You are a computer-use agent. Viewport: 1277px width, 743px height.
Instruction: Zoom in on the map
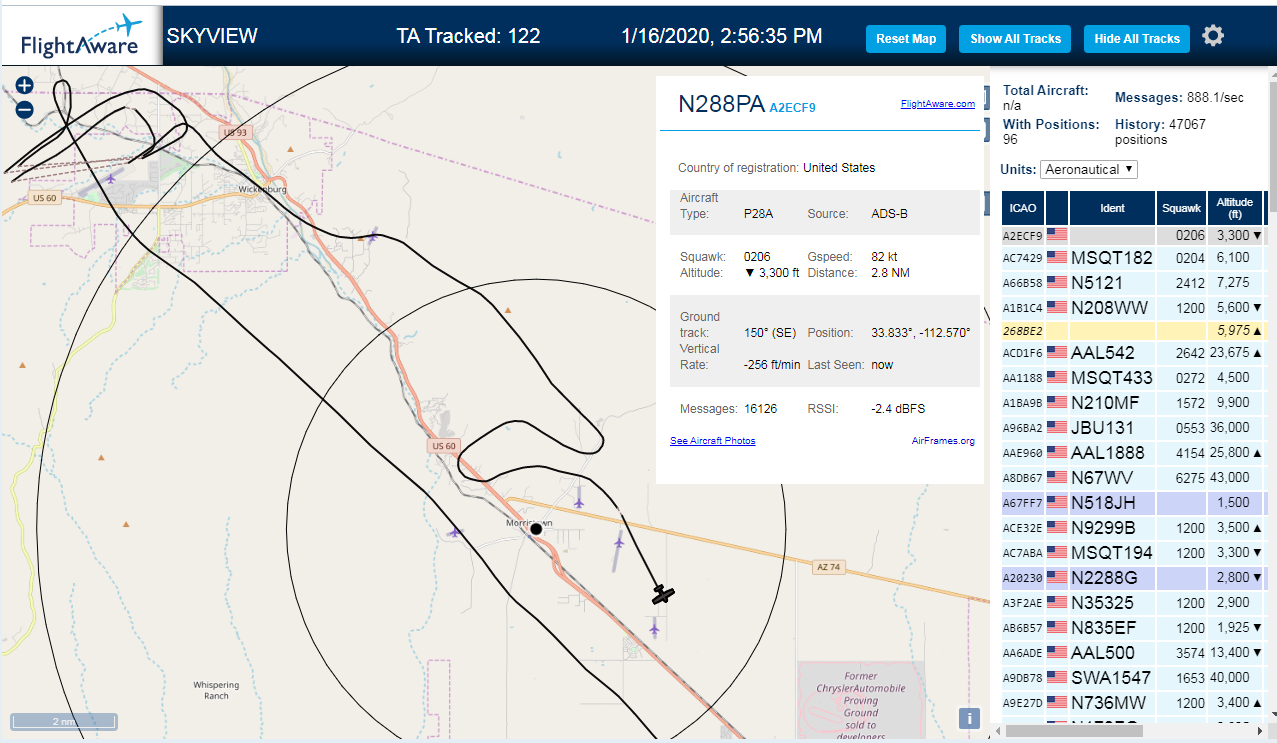[25, 87]
